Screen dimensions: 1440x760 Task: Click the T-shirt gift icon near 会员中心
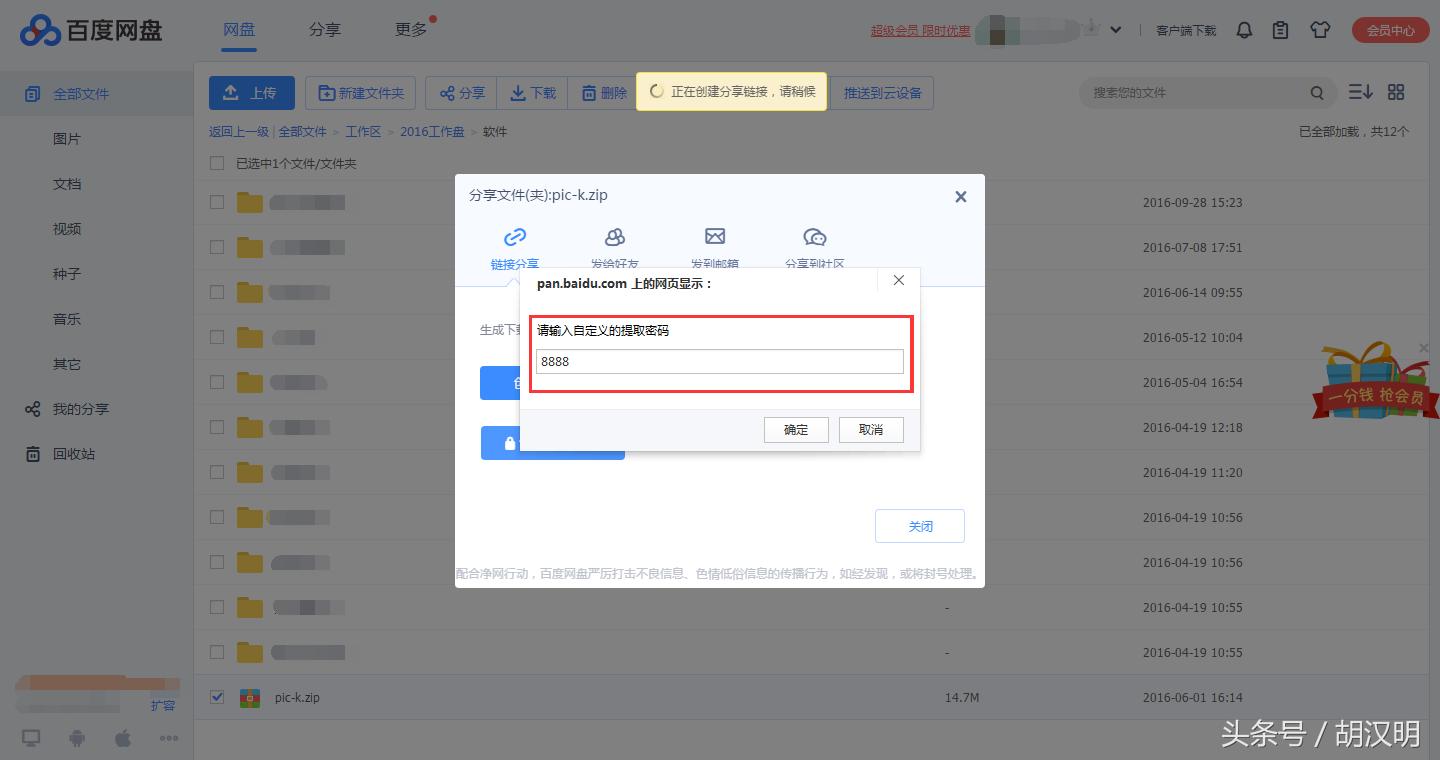pos(1320,30)
